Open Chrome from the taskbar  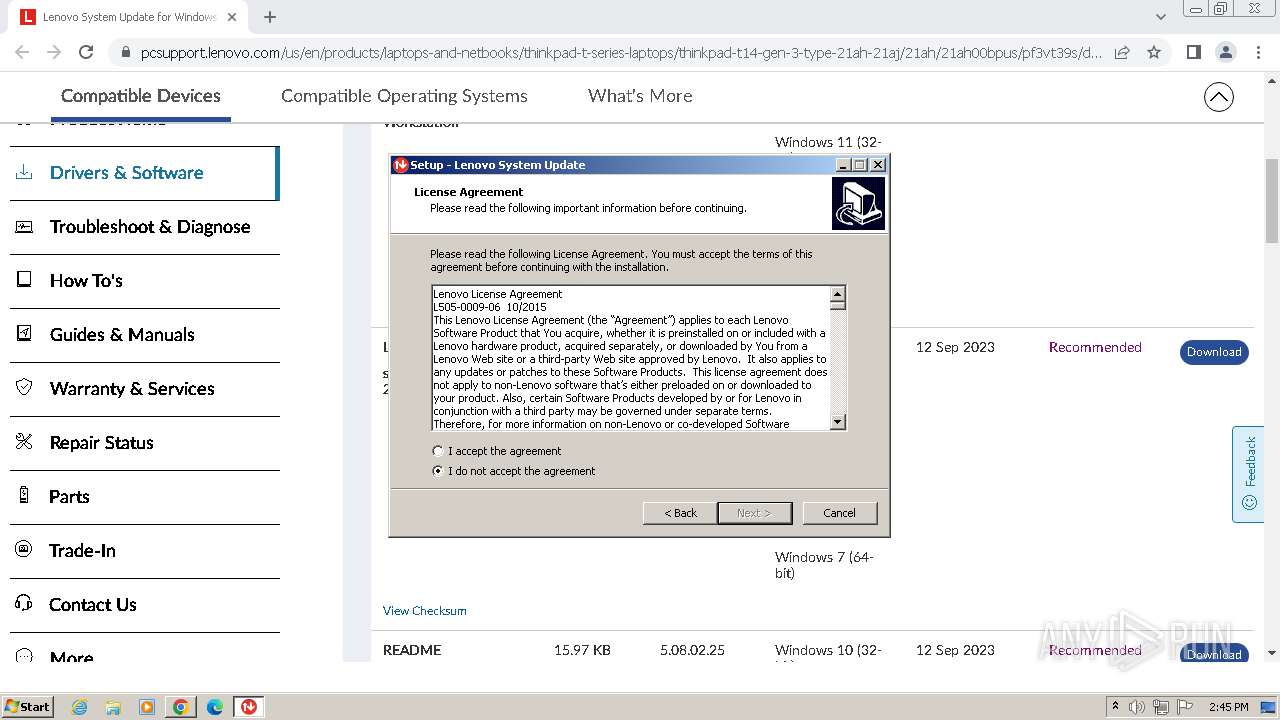click(x=181, y=707)
